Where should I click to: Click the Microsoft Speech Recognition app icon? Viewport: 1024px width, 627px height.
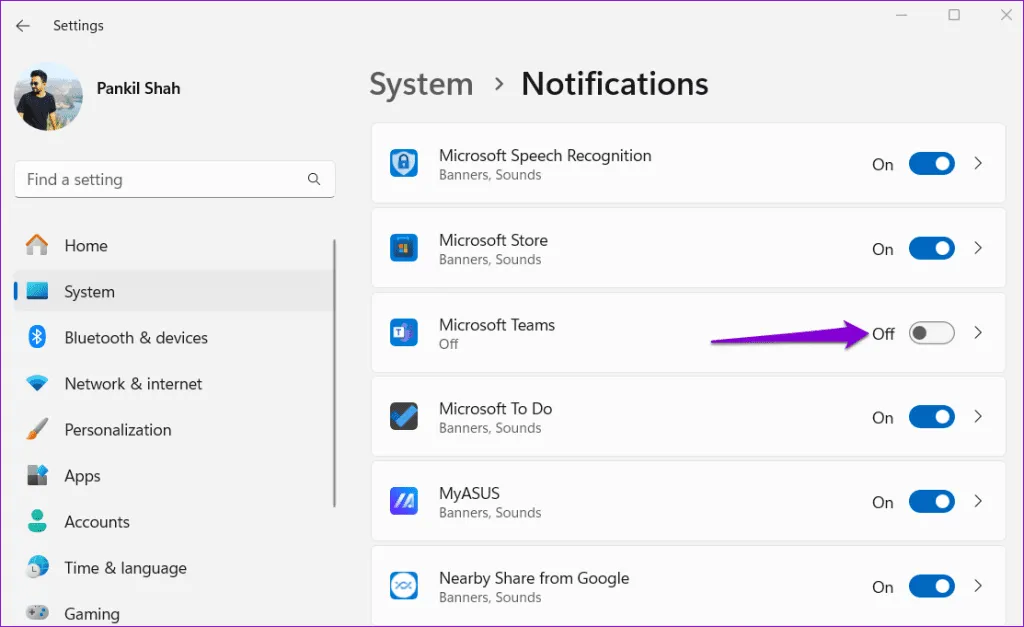(403, 164)
